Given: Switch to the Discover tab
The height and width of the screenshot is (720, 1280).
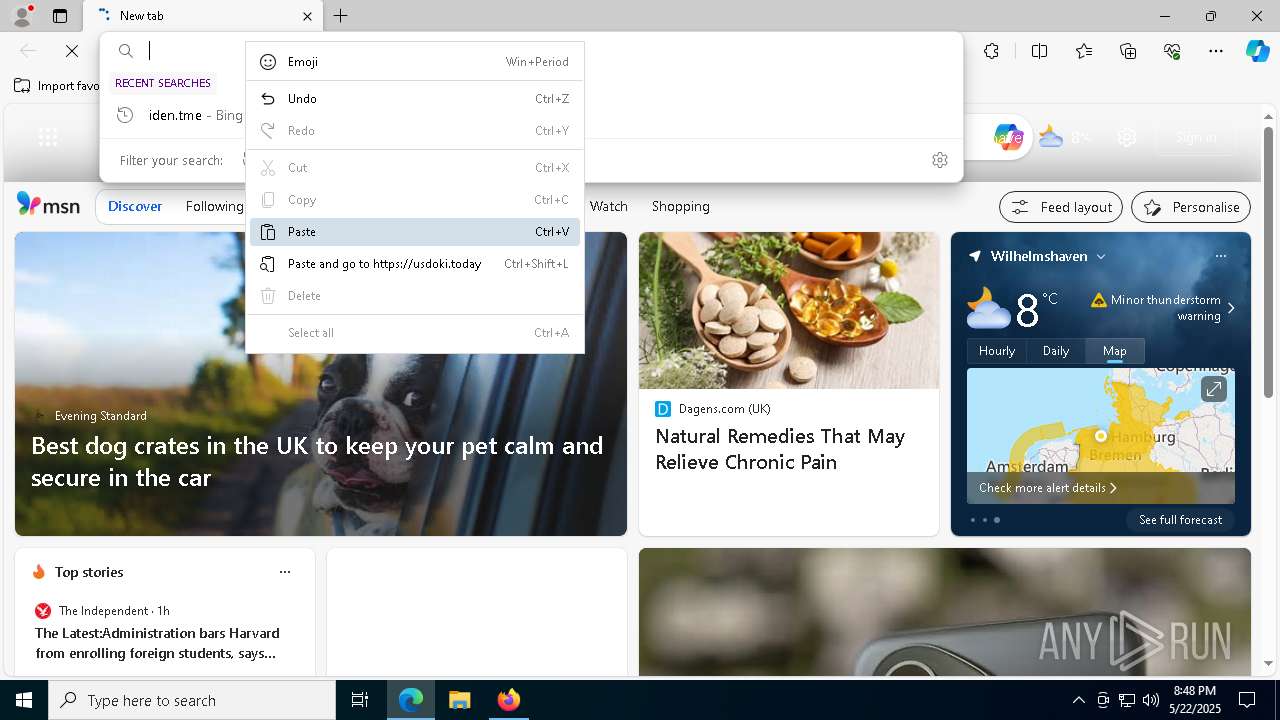Looking at the screenshot, I should click(135, 206).
